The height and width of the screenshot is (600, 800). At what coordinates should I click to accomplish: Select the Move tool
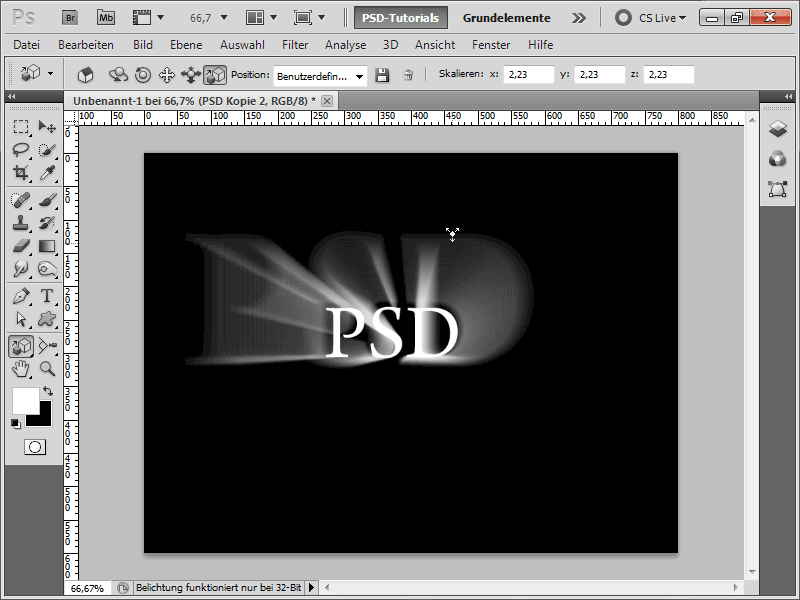point(47,127)
